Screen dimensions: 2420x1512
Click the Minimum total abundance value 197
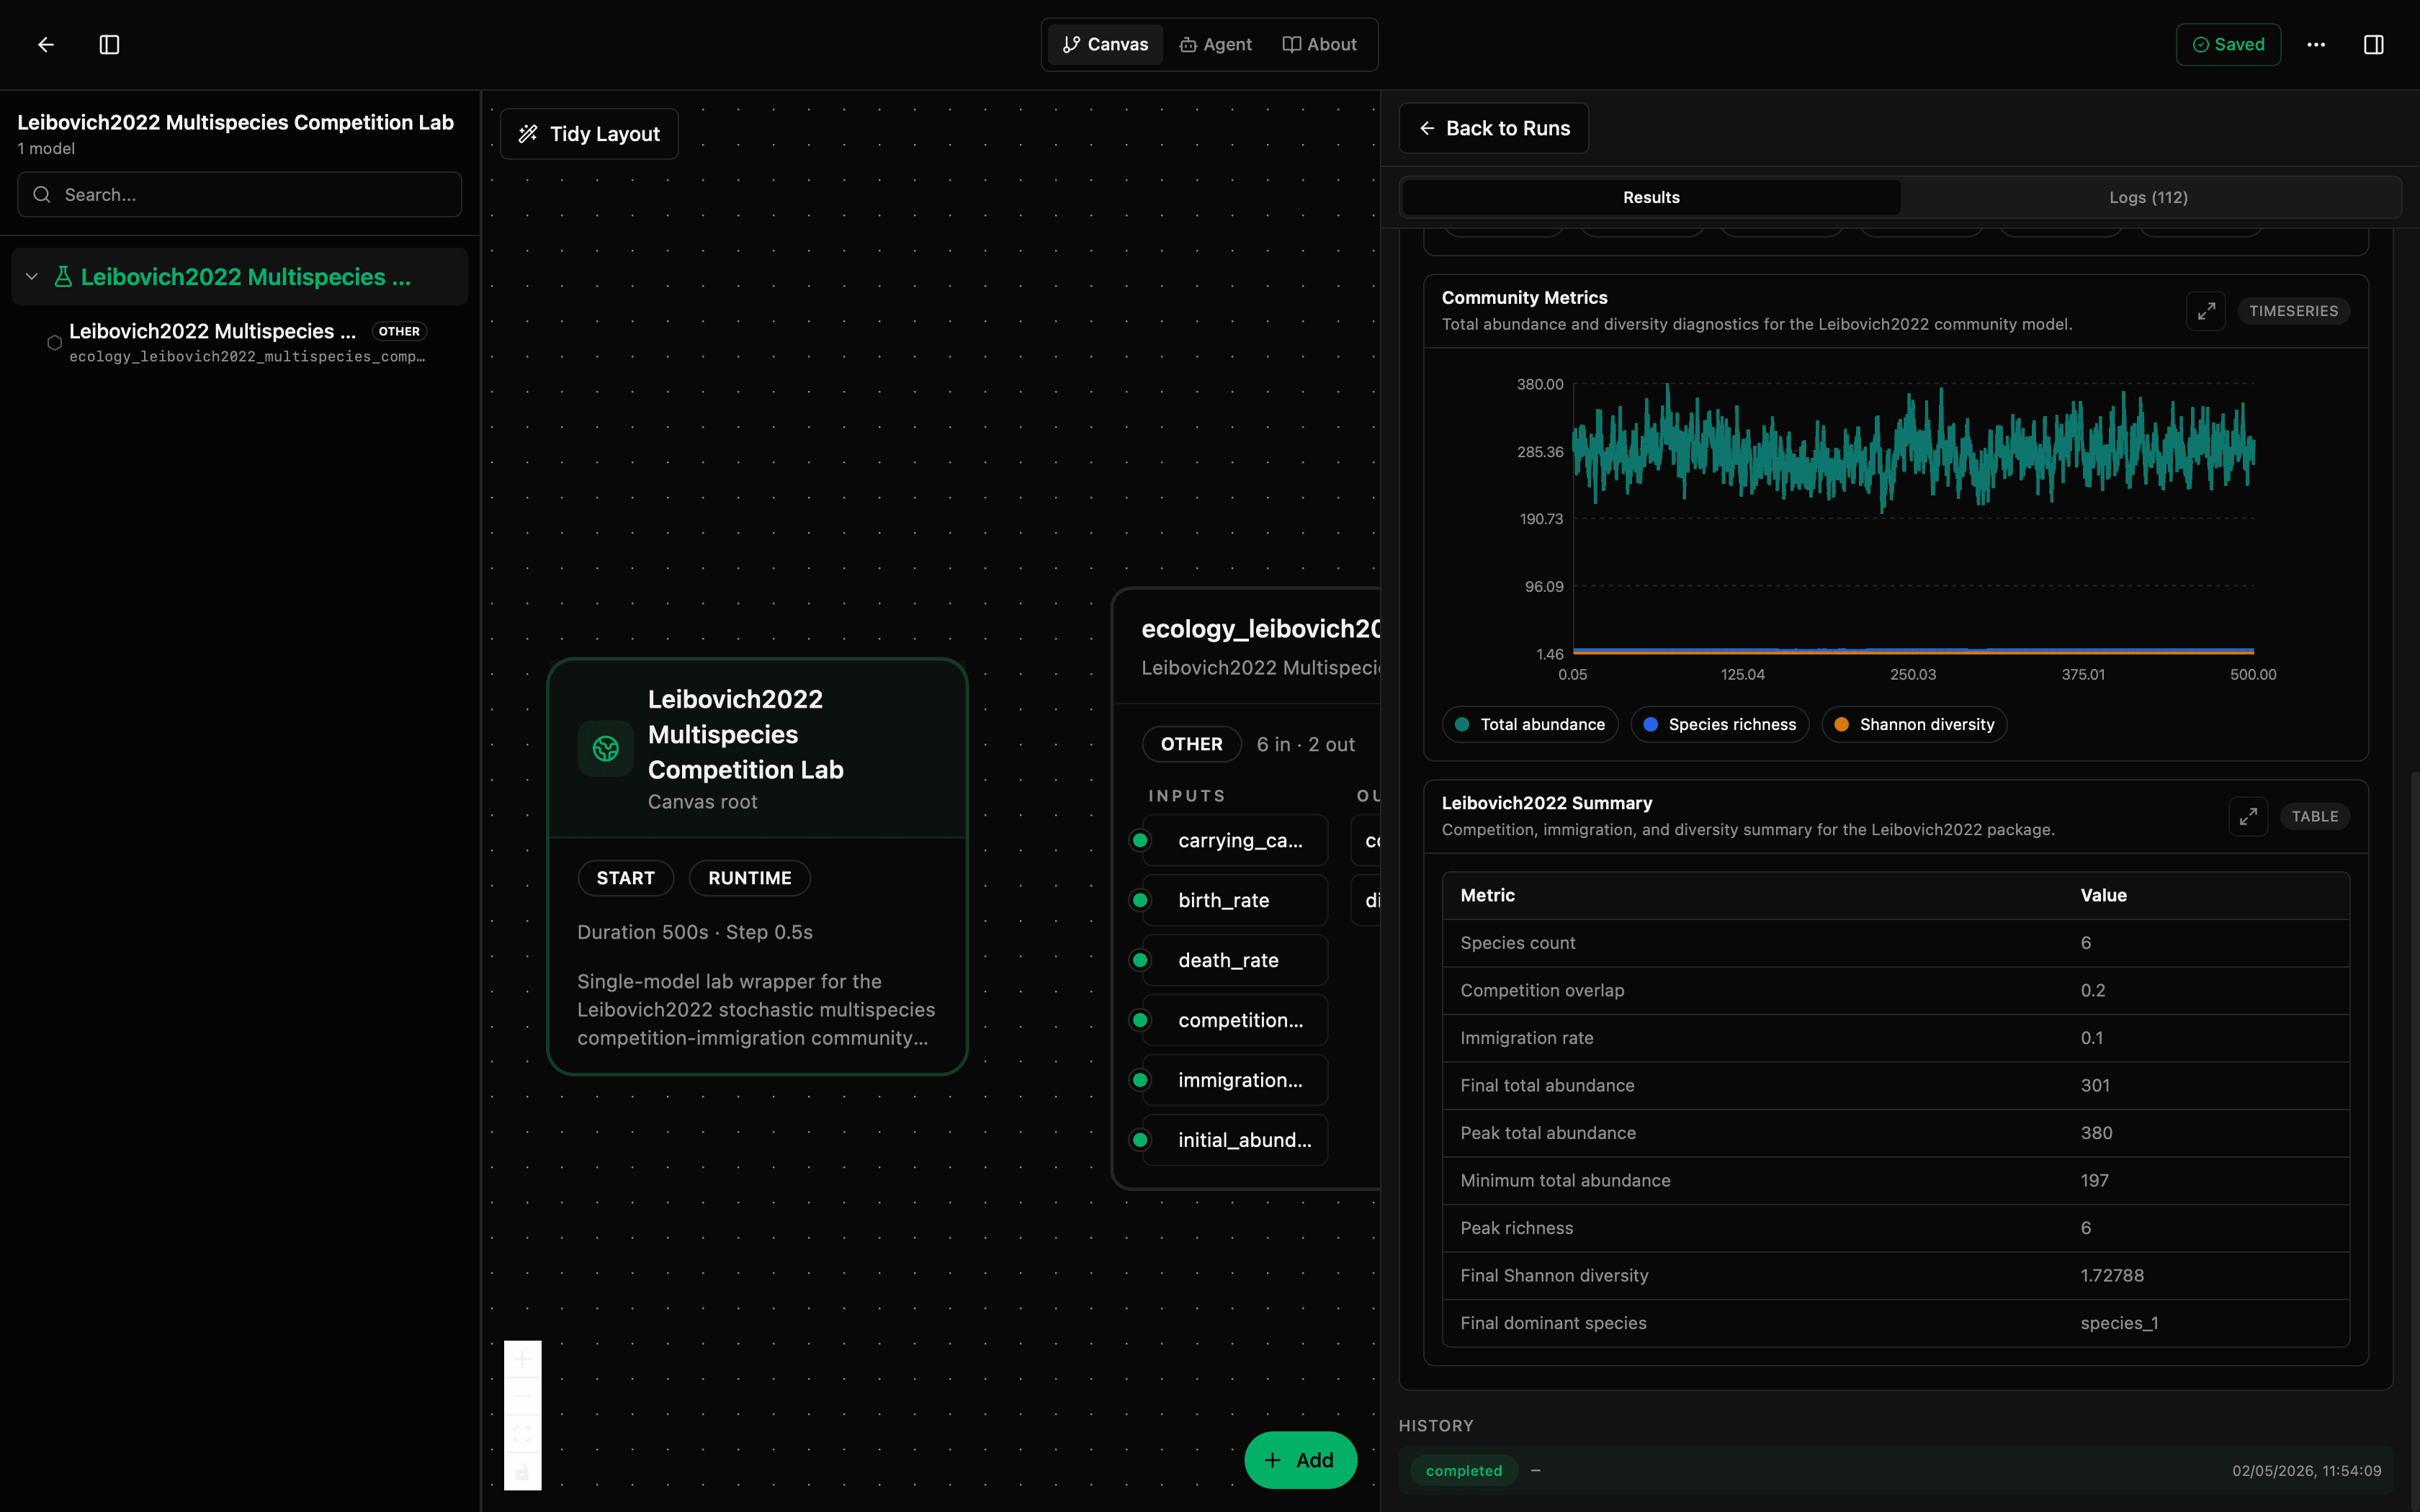pyautogui.click(x=2094, y=1180)
